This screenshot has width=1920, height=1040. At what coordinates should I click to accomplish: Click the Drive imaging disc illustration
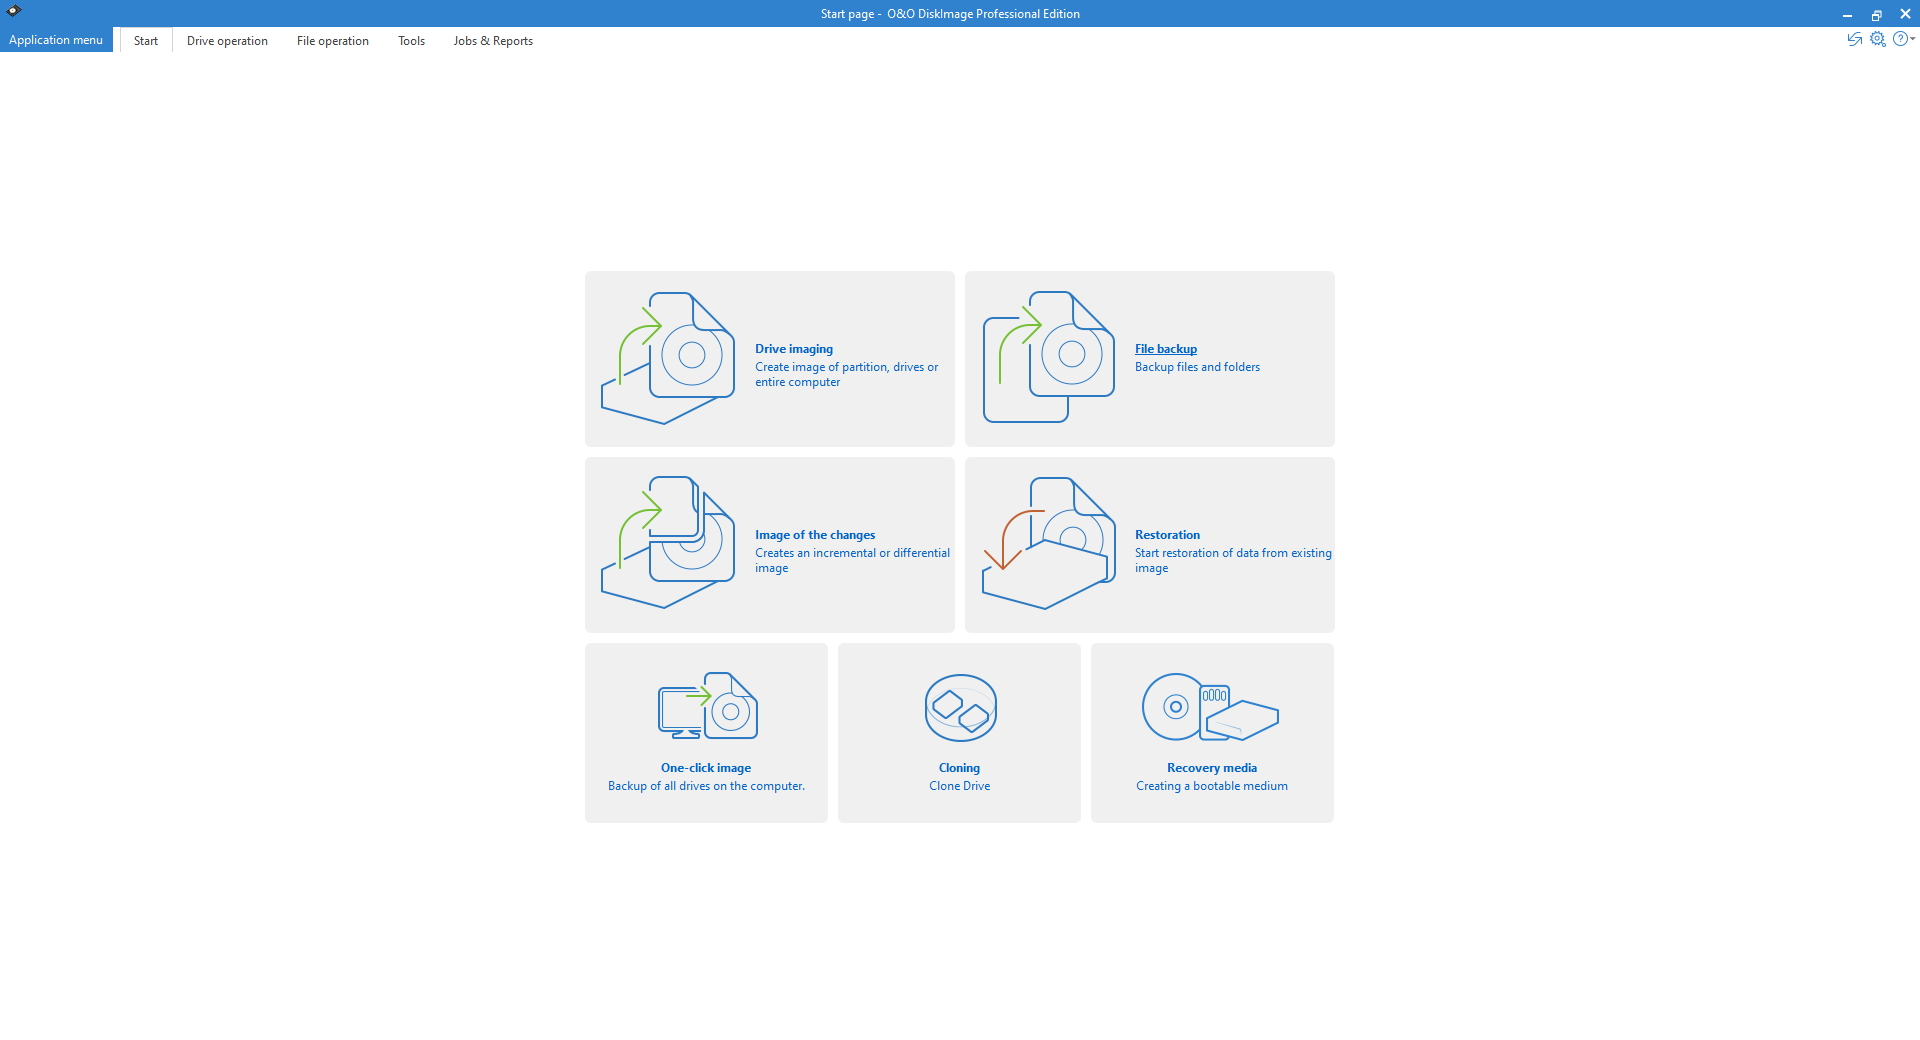pos(668,358)
